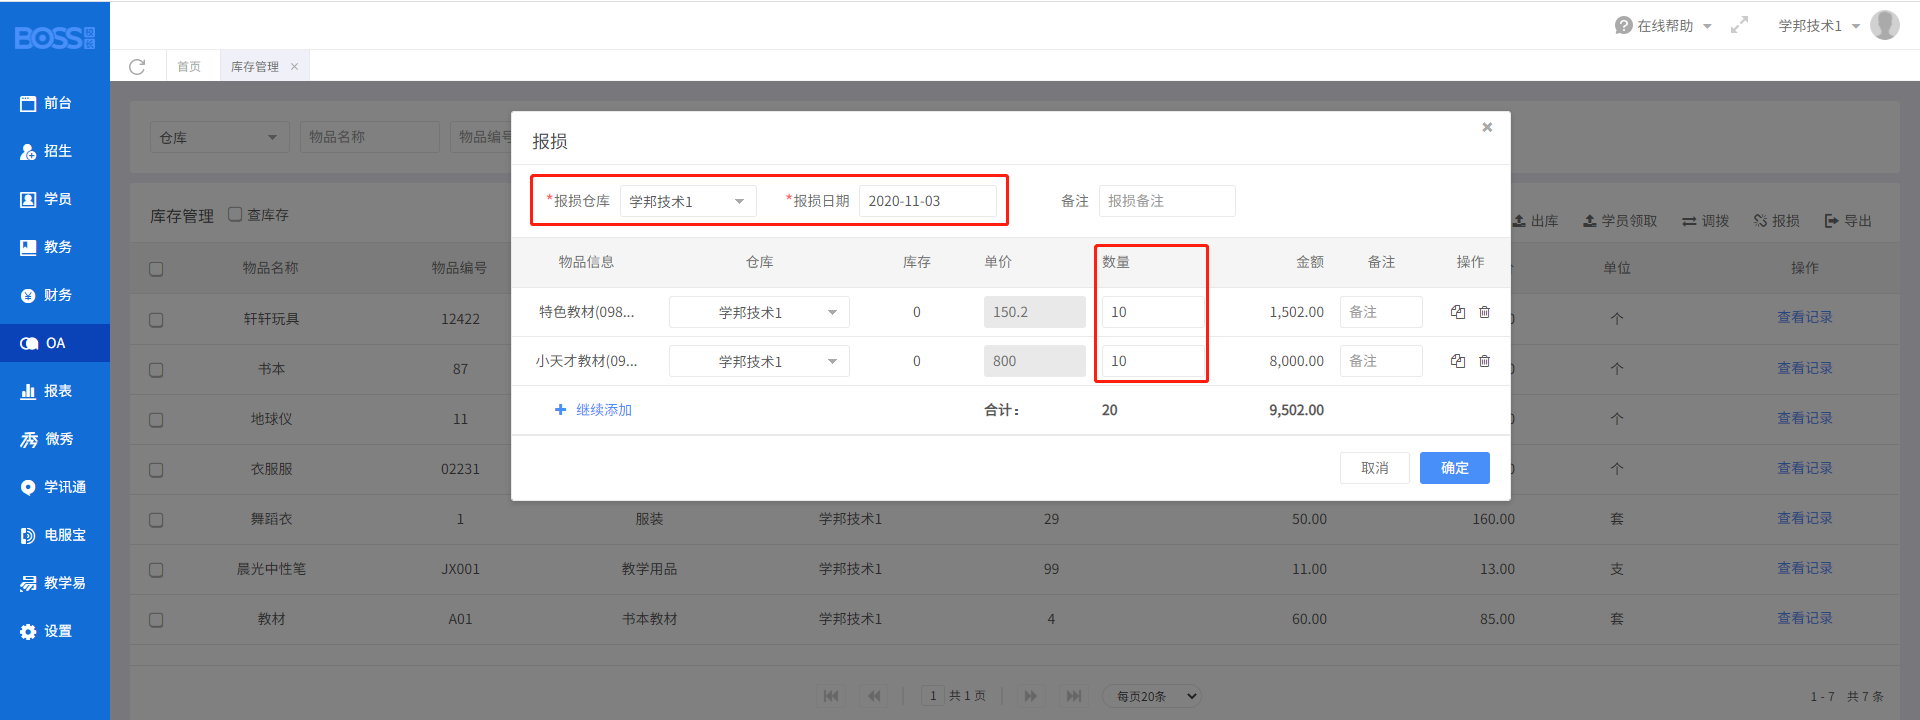This screenshot has height=720, width=1920.
Task: Check the 衣服服 row checkbox
Action: coord(156,470)
